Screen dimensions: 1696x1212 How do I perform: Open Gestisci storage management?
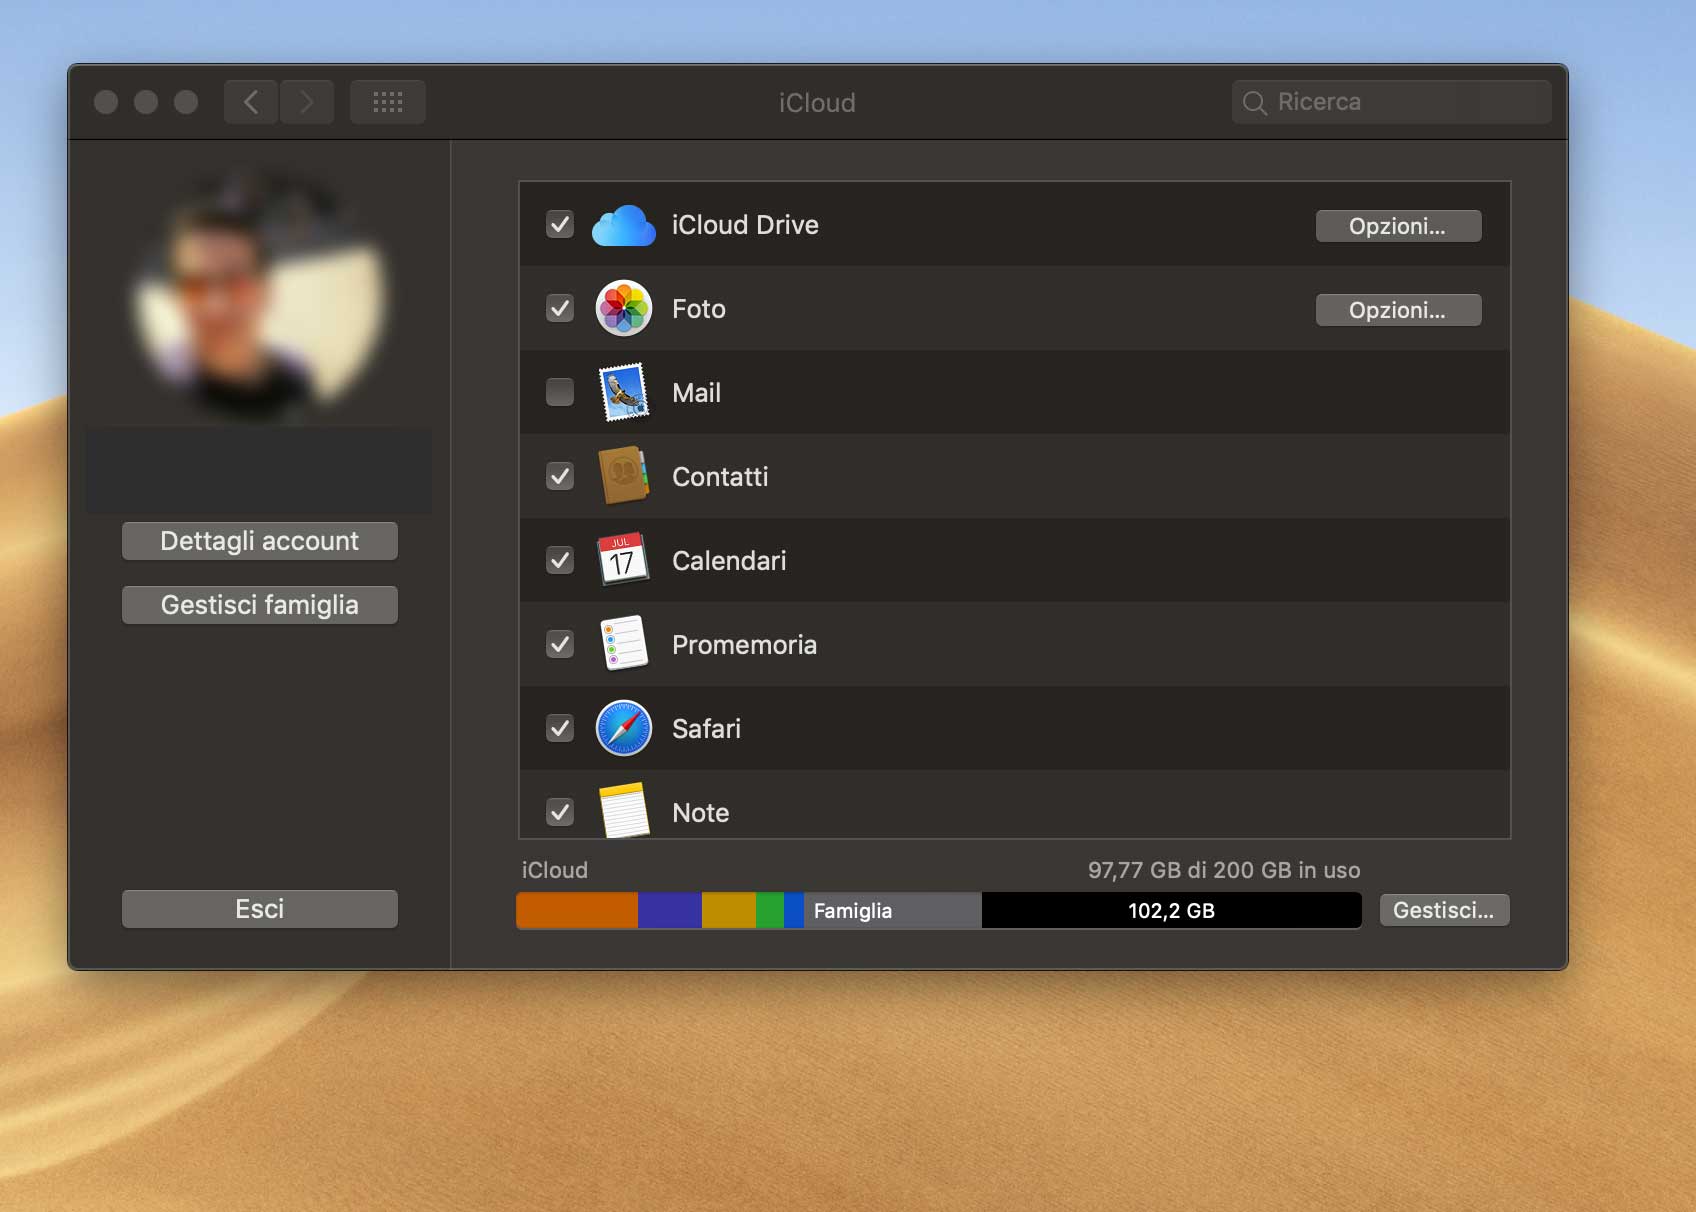(x=1444, y=910)
